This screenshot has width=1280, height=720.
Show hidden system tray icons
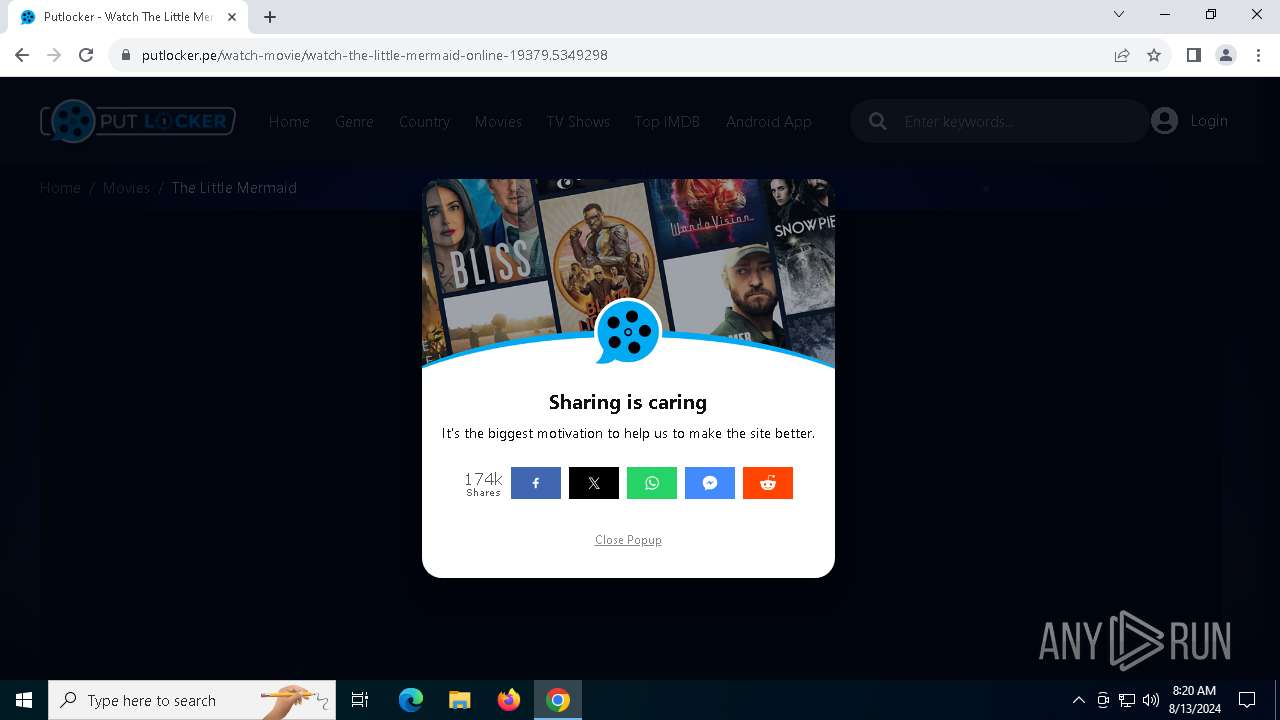[1078, 700]
